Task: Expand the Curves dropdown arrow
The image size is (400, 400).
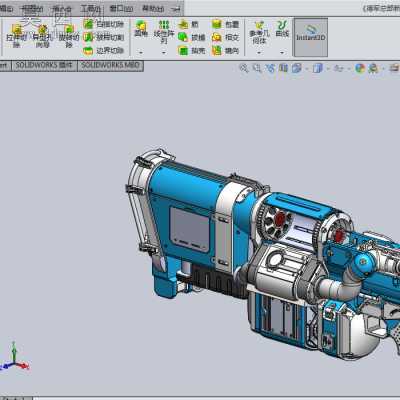Action: point(282,52)
